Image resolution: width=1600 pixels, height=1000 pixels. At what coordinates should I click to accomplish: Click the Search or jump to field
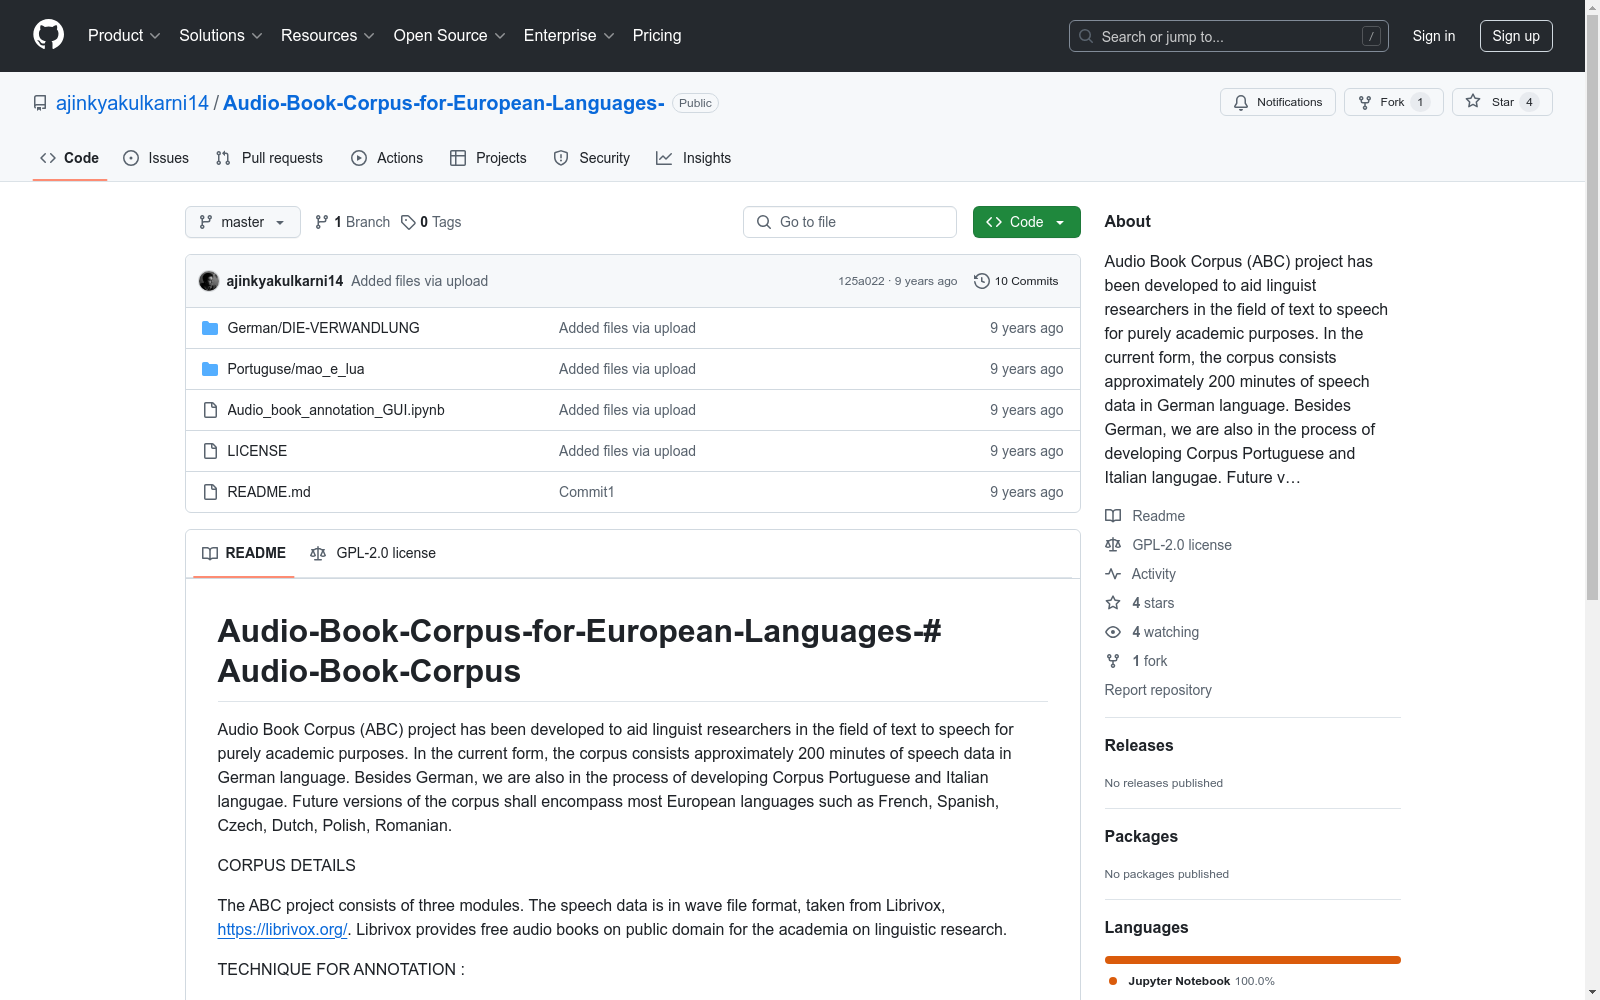[x=1229, y=36]
